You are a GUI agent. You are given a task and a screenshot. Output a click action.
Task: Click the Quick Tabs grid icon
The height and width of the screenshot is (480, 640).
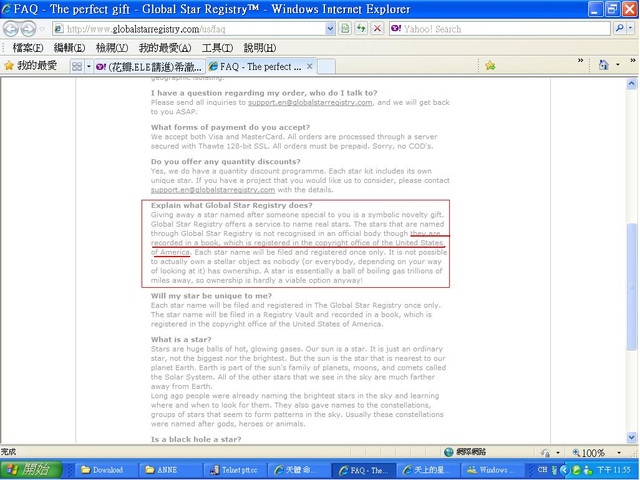coord(77,67)
